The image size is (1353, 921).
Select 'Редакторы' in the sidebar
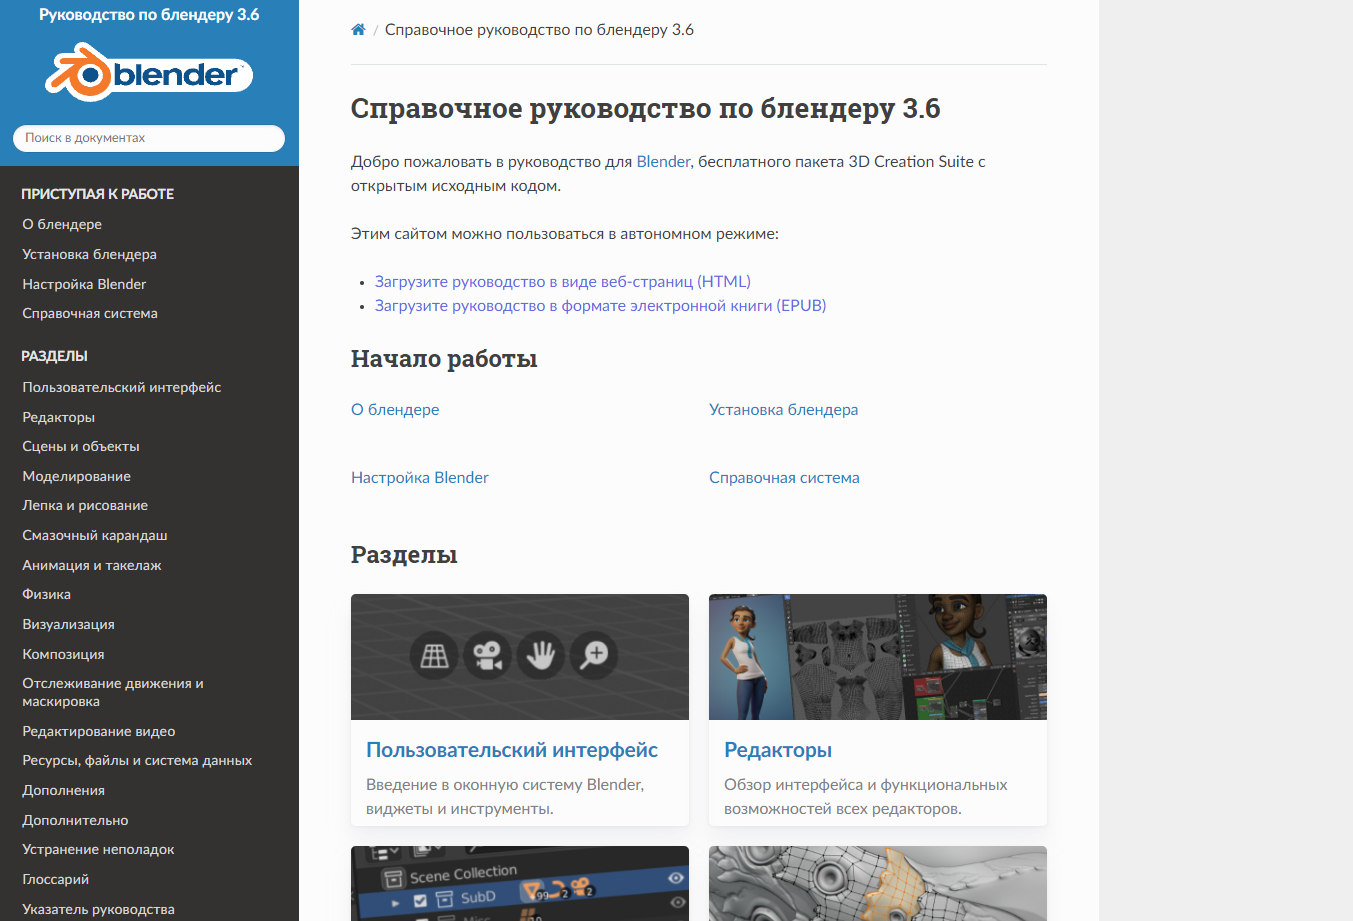click(59, 417)
